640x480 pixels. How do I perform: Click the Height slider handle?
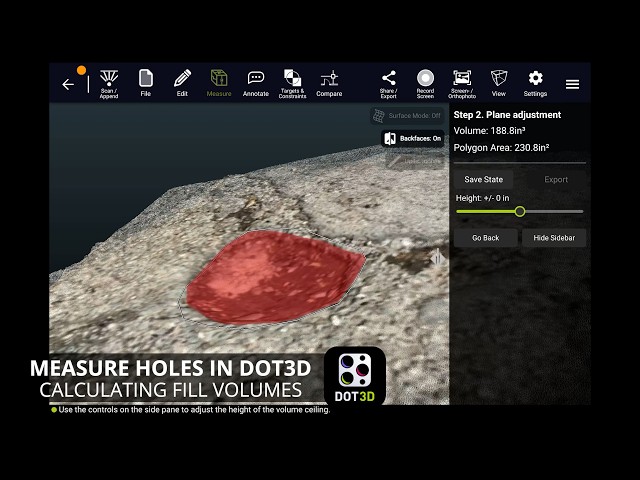pyautogui.click(x=520, y=211)
